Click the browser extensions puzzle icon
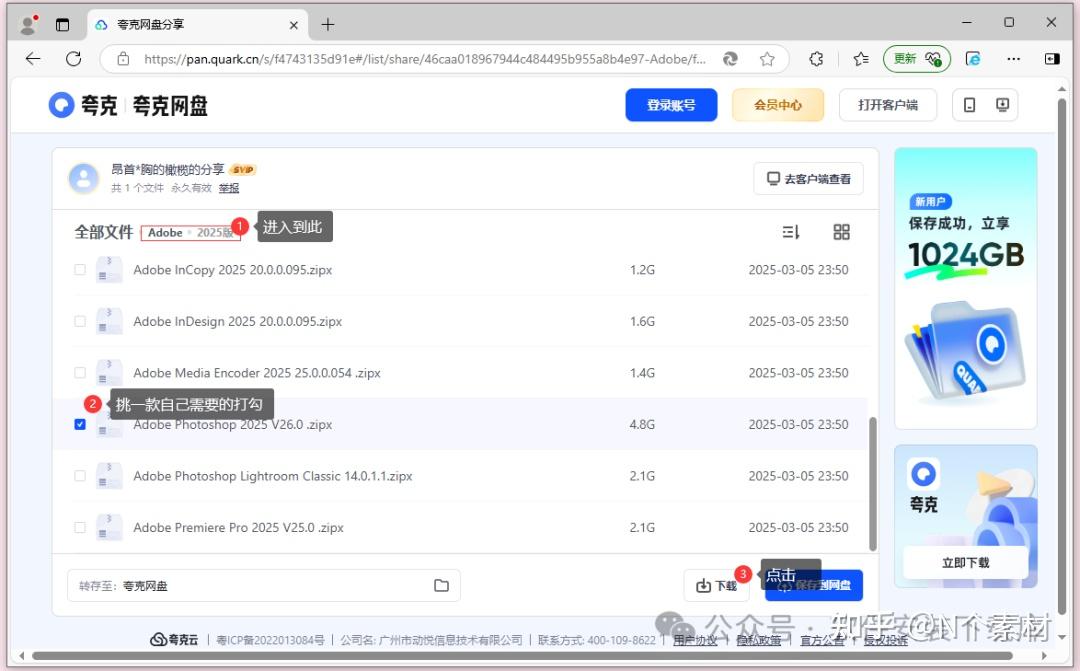 [816, 59]
